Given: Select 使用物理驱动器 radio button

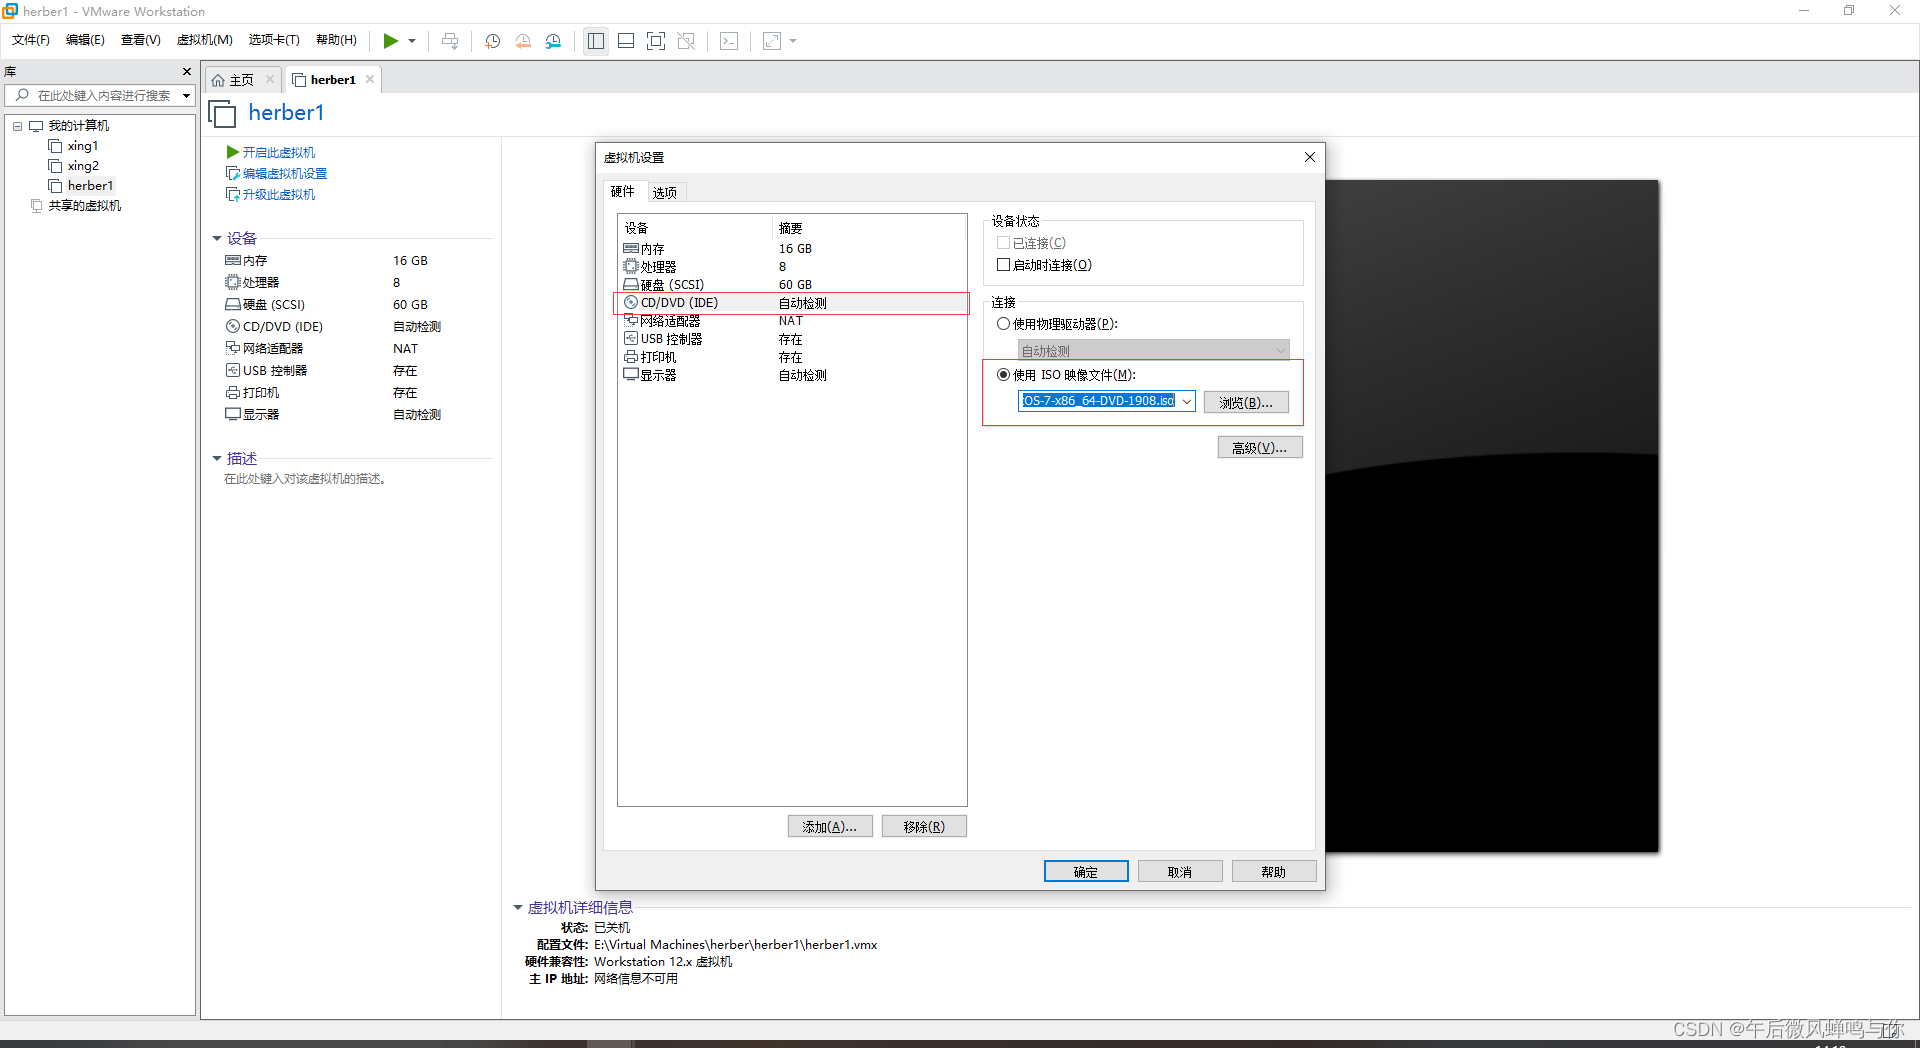Looking at the screenshot, I should tap(1003, 324).
